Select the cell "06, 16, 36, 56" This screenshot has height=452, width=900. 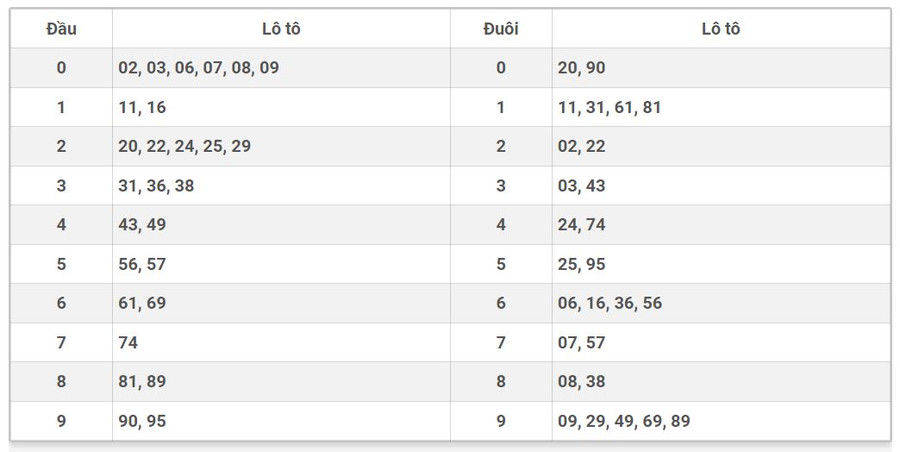pos(609,303)
